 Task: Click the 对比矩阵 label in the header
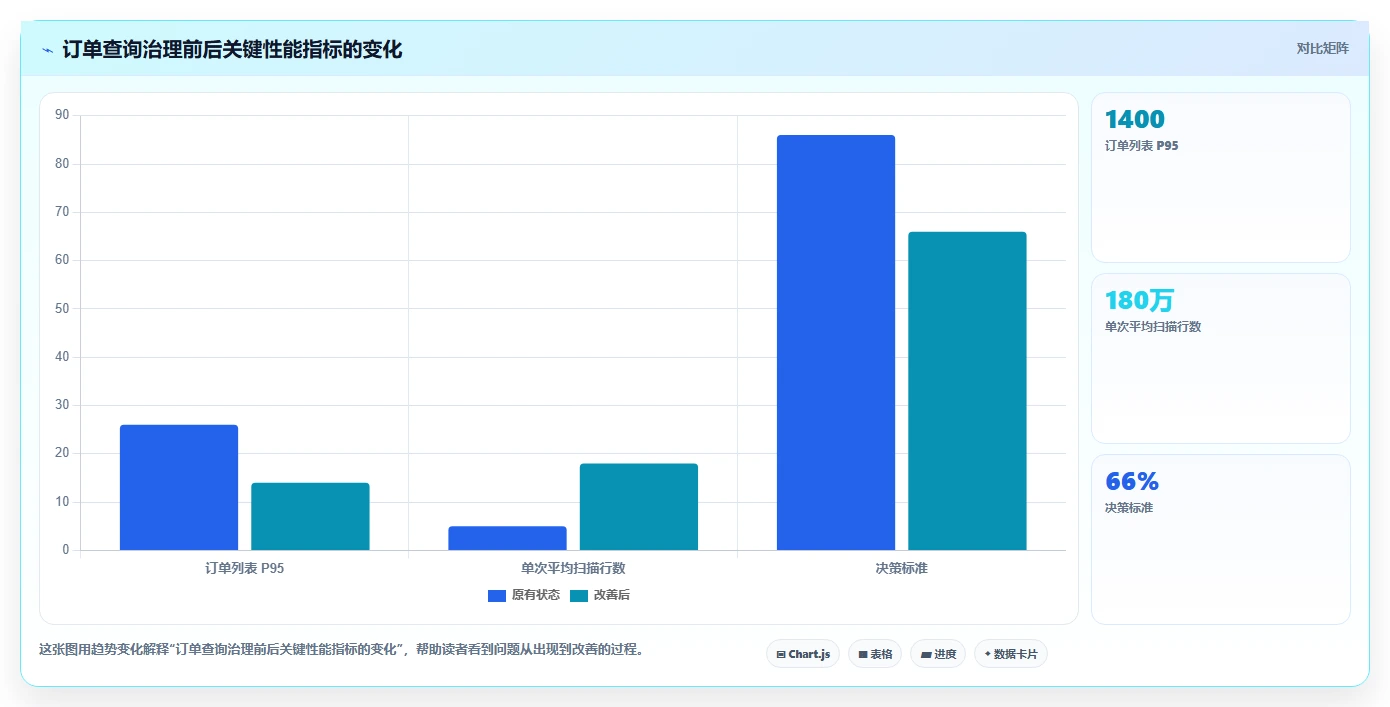coord(1322,48)
